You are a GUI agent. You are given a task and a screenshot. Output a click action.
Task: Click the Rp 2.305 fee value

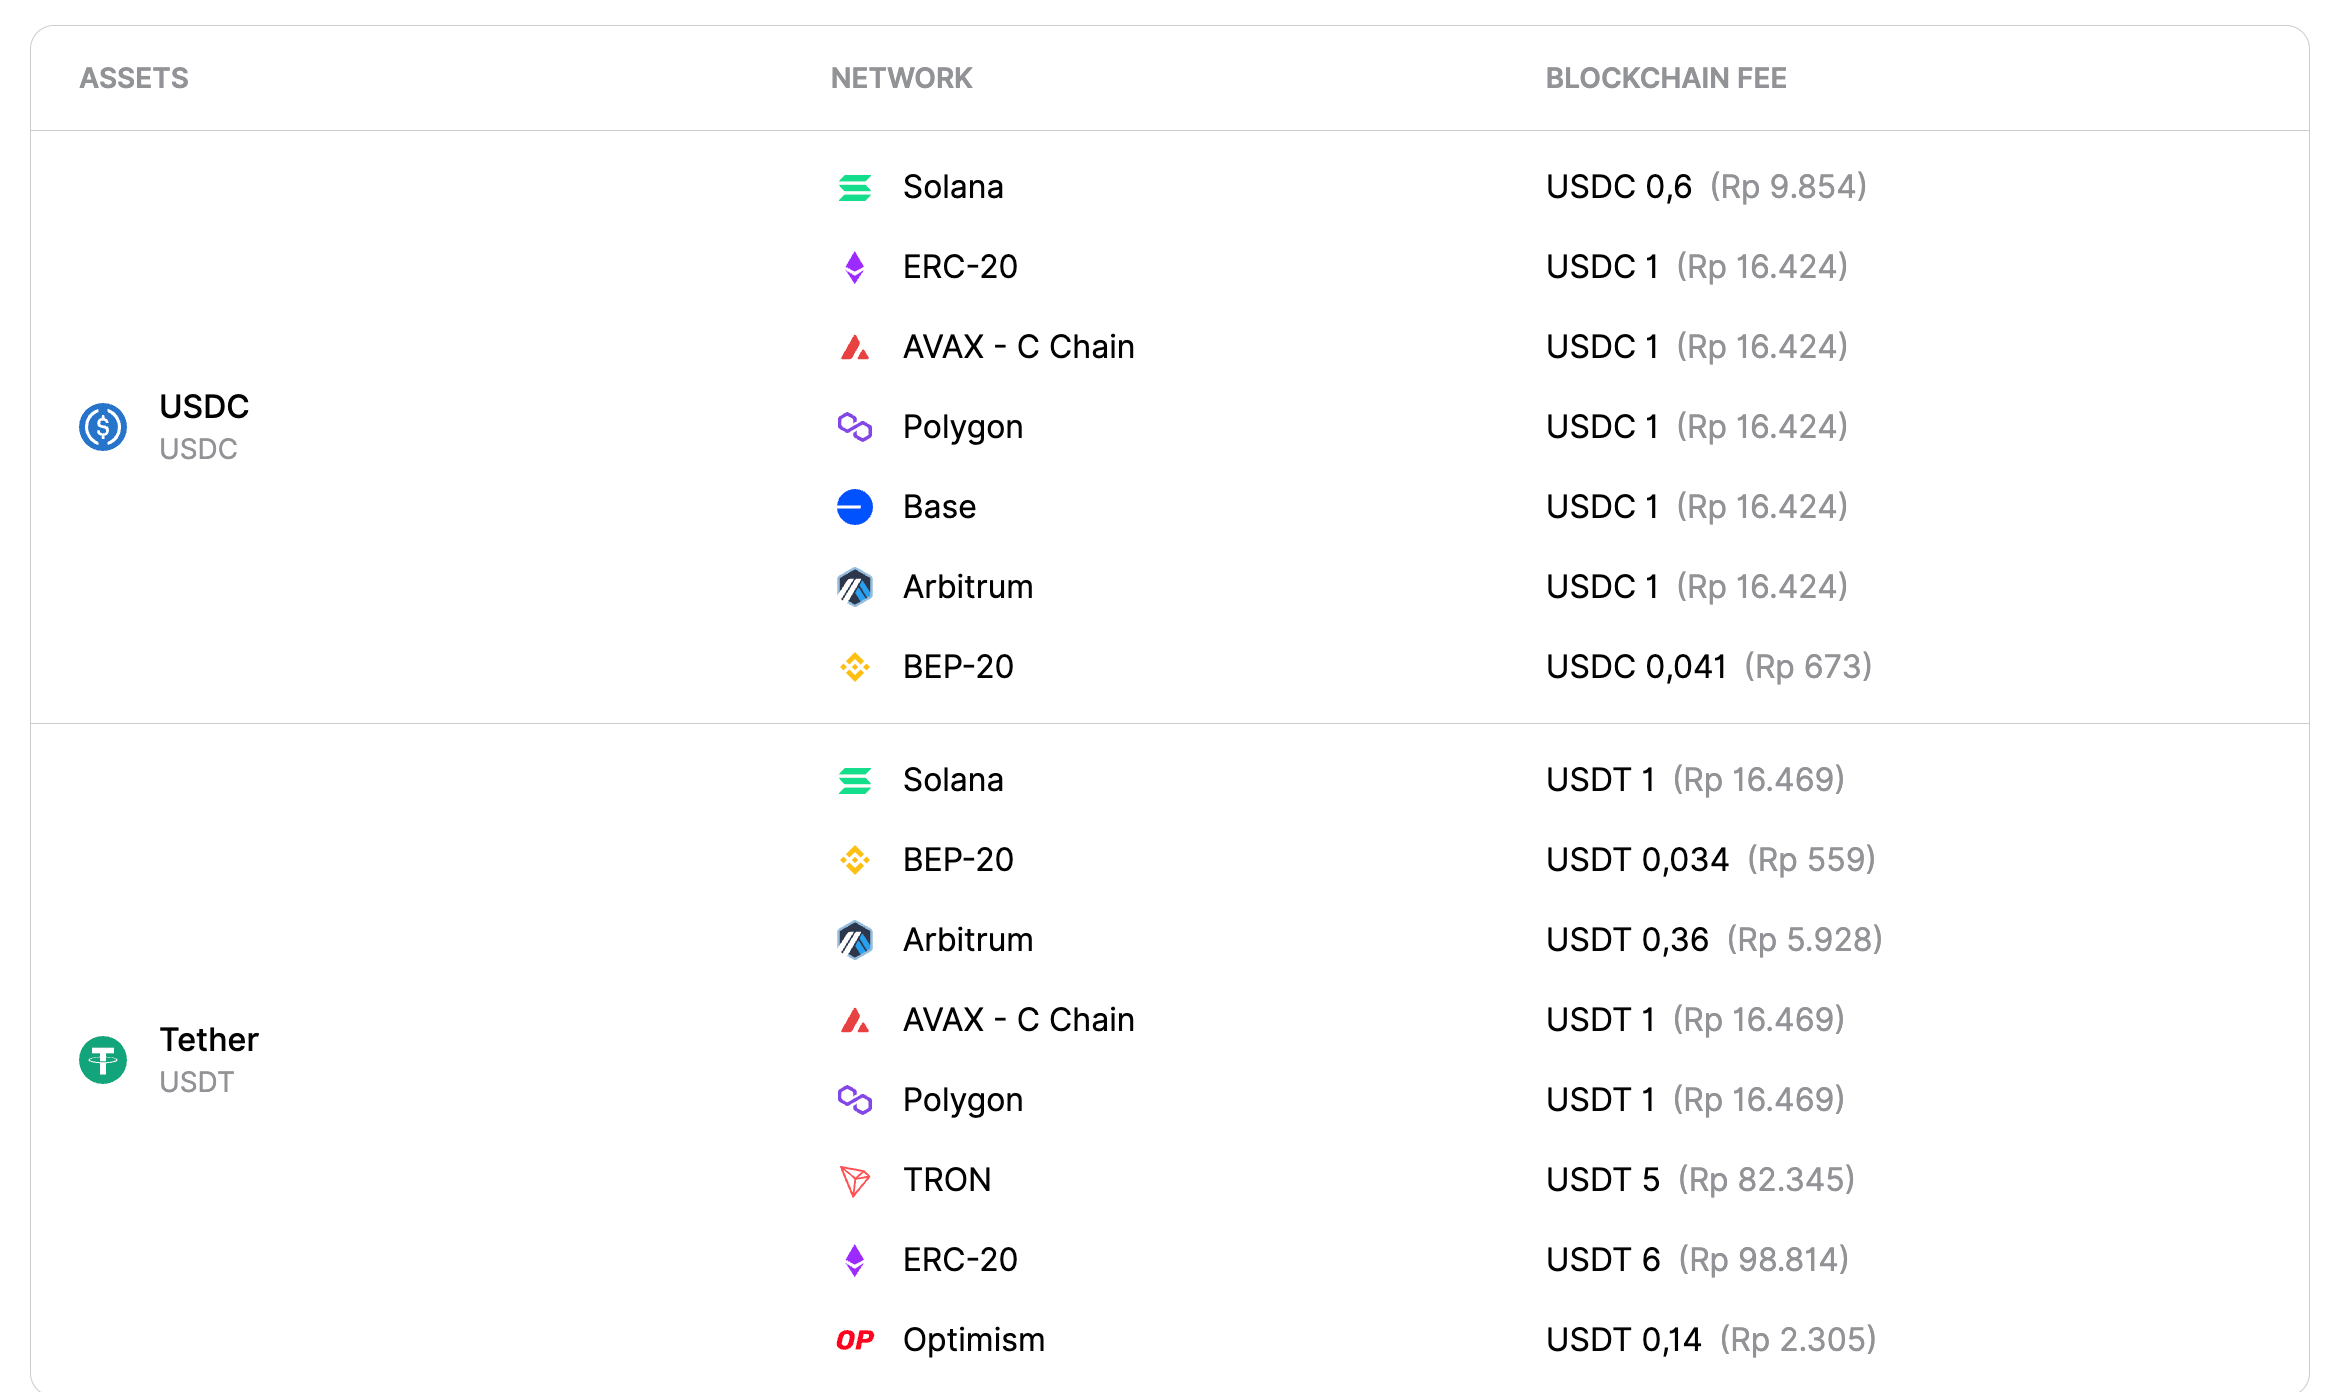1798,1340
